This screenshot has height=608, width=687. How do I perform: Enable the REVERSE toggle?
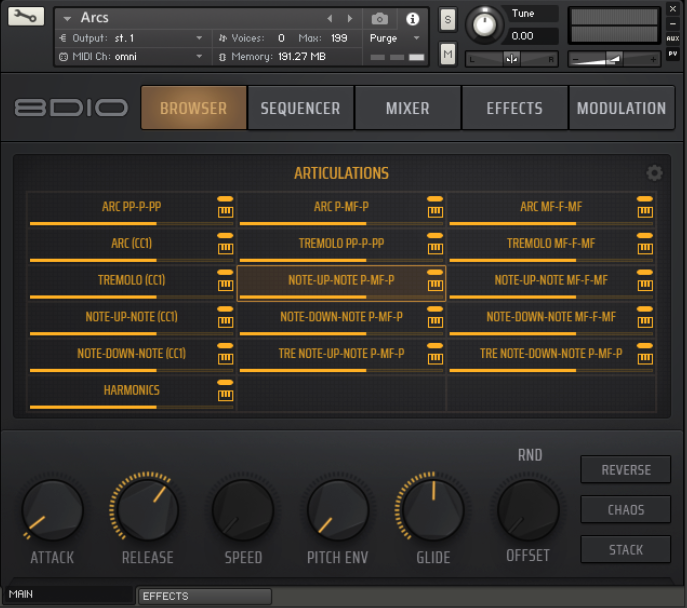tap(626, 470)
